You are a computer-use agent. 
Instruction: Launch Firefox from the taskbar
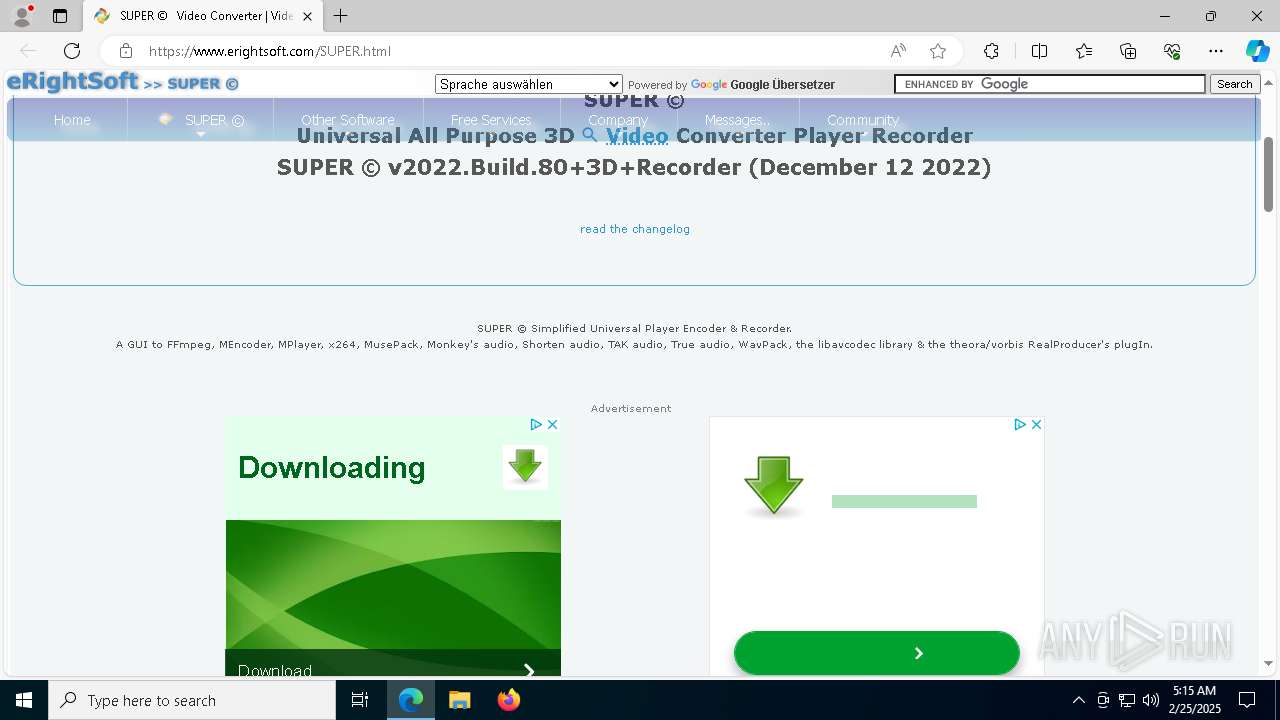(x=509, y=700)
